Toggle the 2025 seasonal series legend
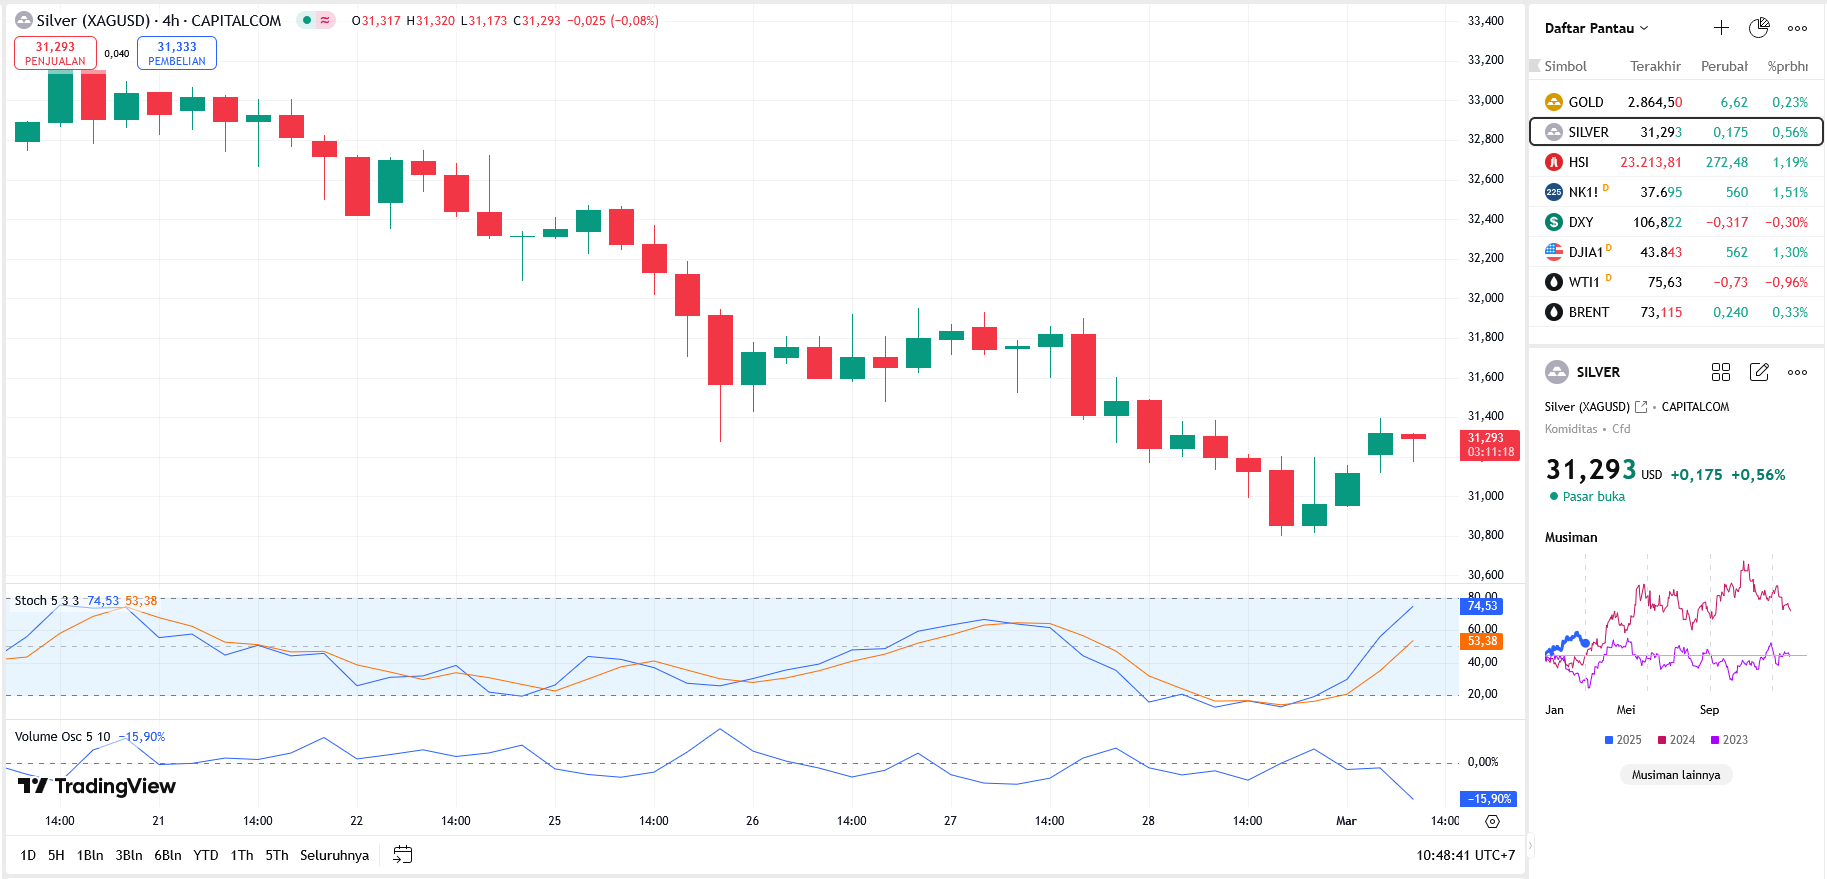The width and height of the screenshot is (1827, 879). point(1623,740)
